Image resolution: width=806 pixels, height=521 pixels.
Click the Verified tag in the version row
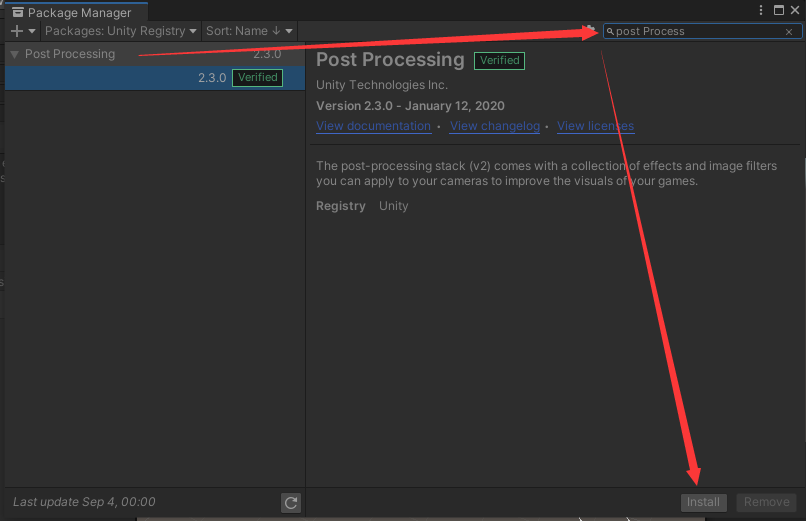pyautogui.click(x=258, y=78)
